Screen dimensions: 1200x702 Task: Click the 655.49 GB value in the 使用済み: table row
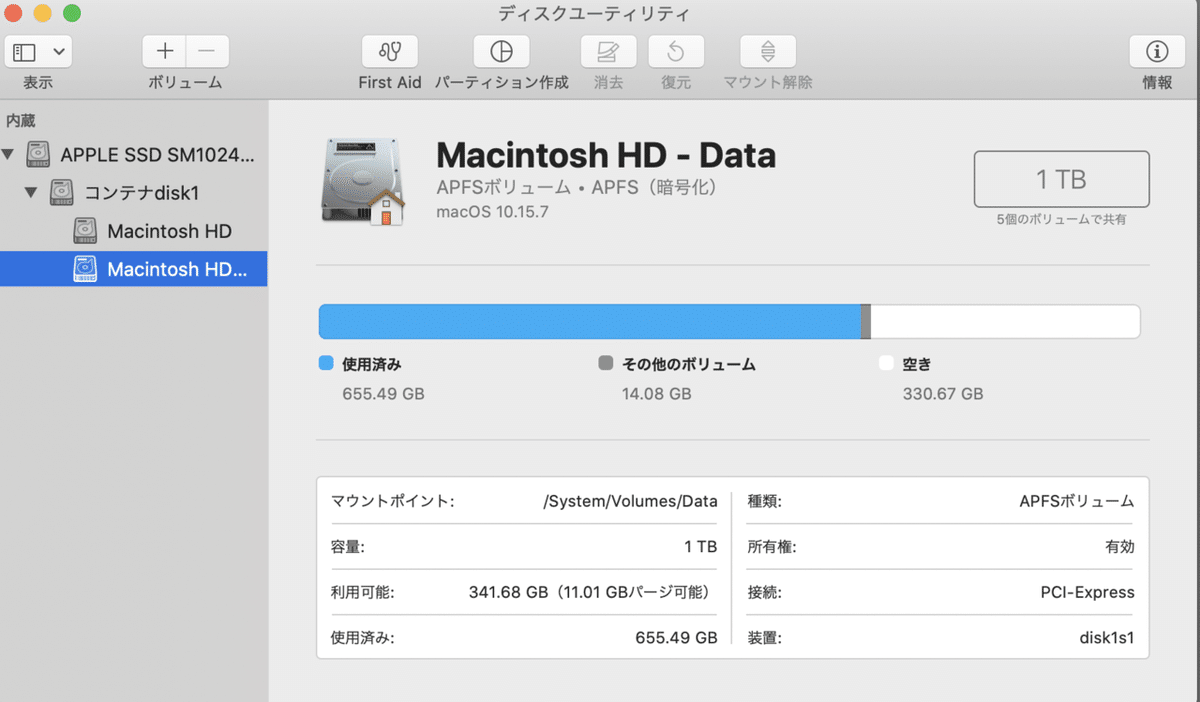pyautogui.click(x=676, y=637)
